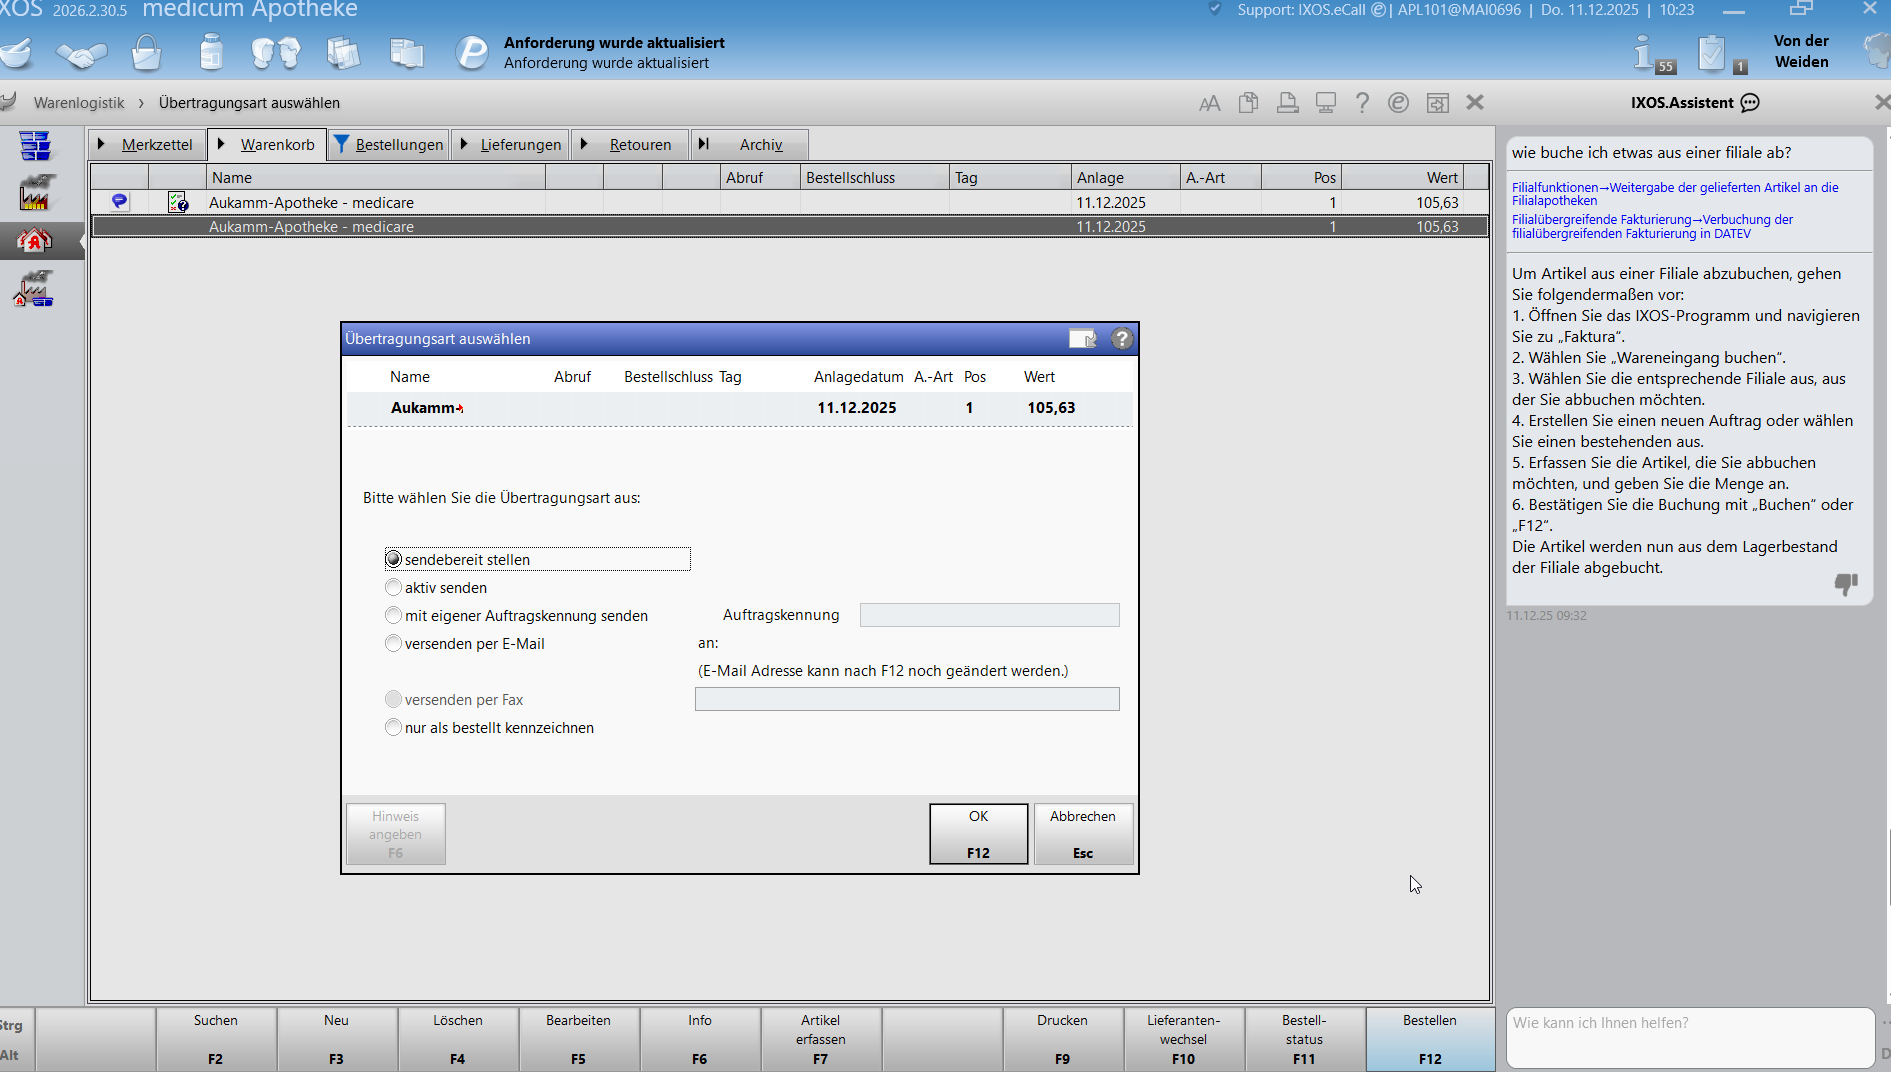
Task: Select 'nur als bestellt kennzeichnen' option
Action: click(394, 728)
